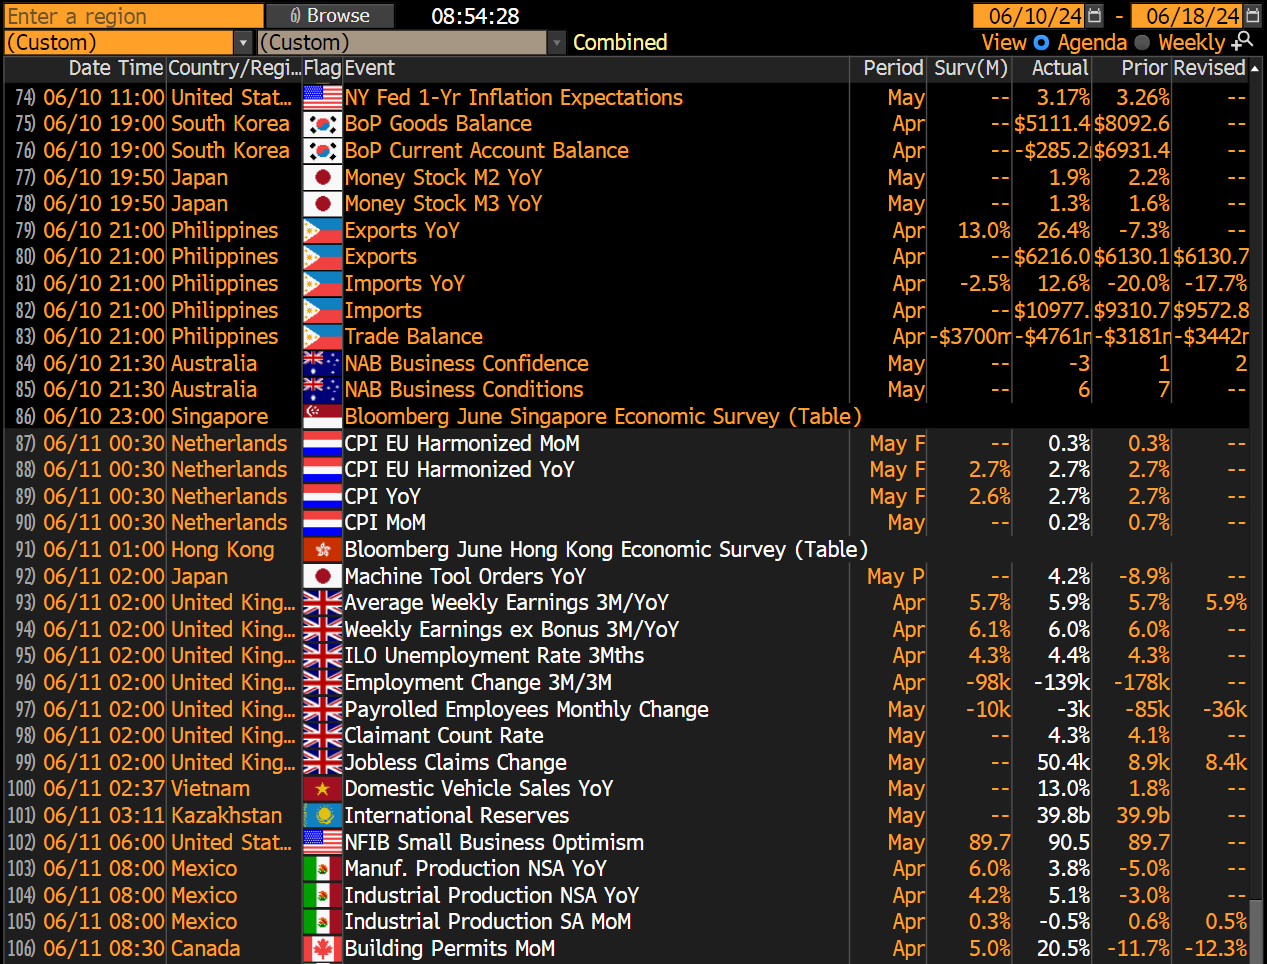Image resolution: width=1267 pixels, height=964 pixels.
Task: Click the Enter a region input field
Action: [x=134, y=16]
